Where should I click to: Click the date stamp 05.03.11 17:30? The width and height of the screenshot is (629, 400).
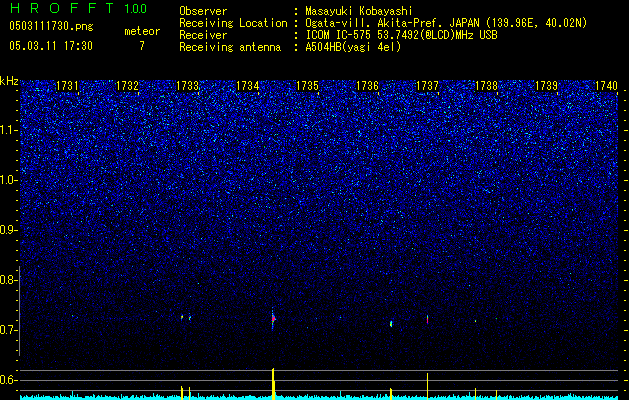point(51,46)
